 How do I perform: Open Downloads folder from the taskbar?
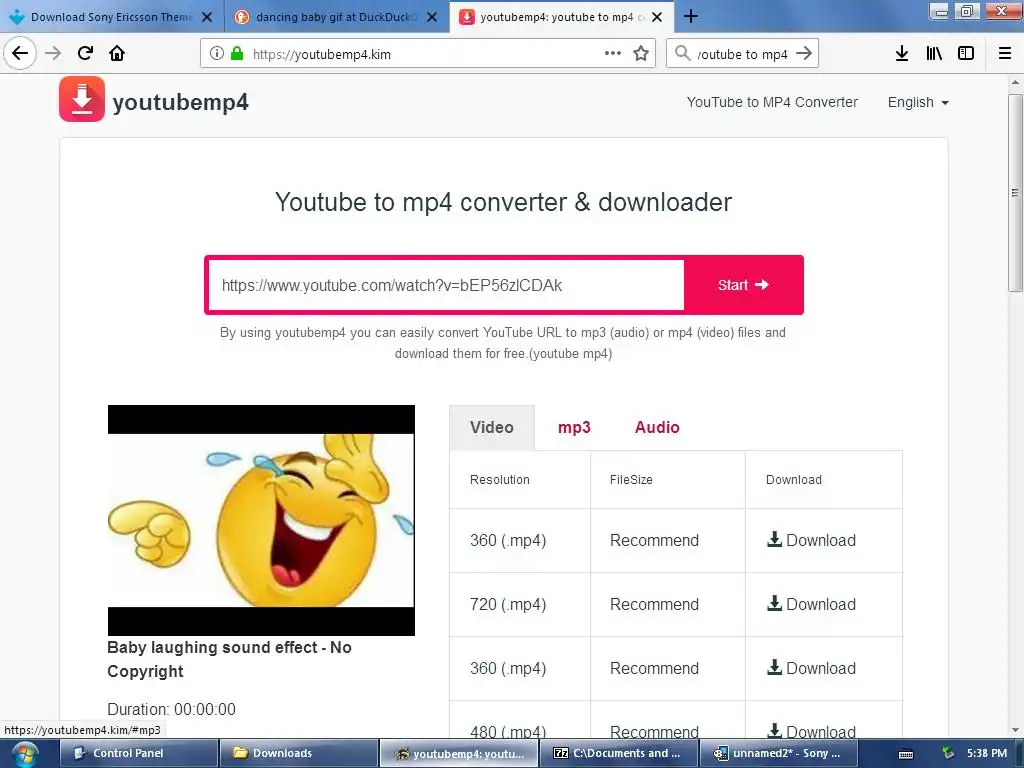coord(298,753)
